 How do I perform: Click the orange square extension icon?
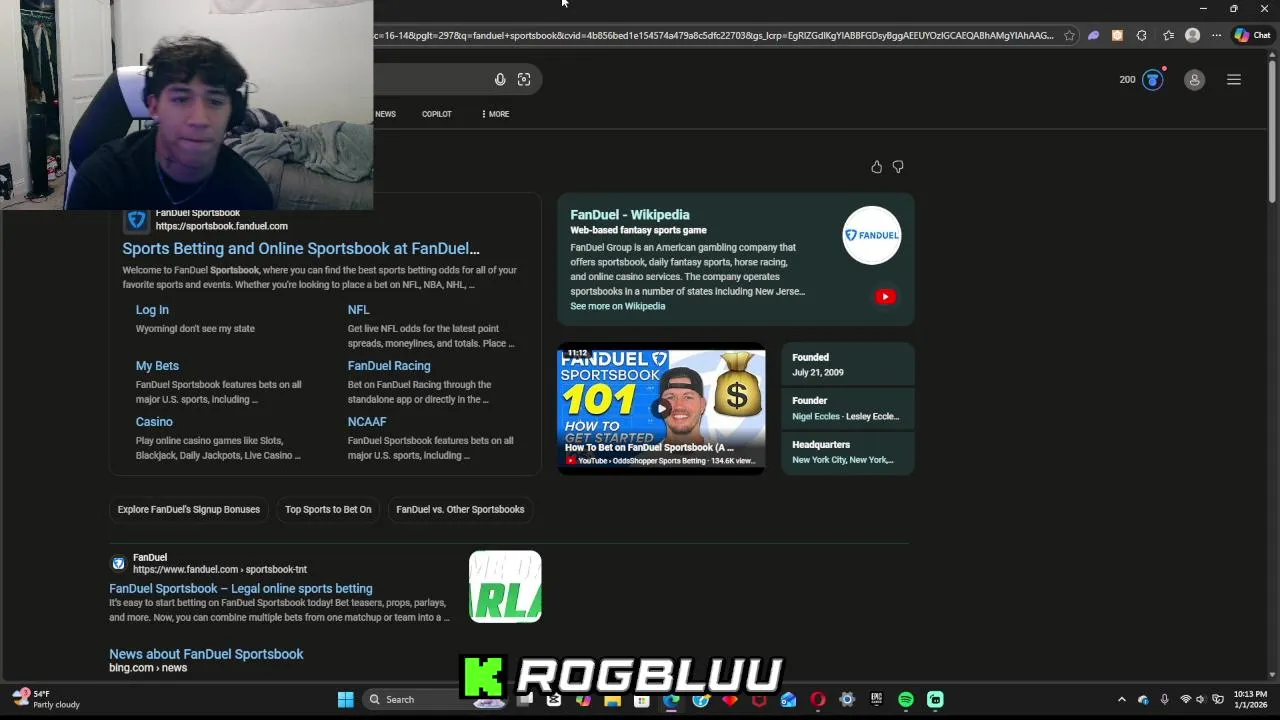point(1117,35)
